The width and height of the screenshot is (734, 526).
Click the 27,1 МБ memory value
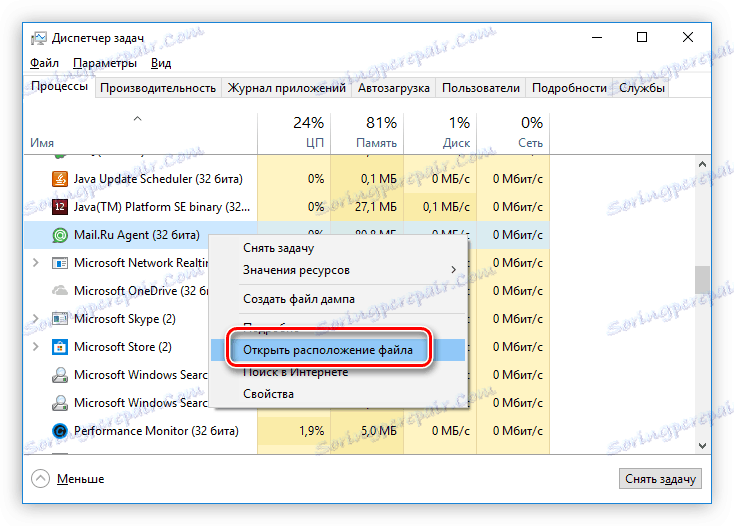[375, 207]
